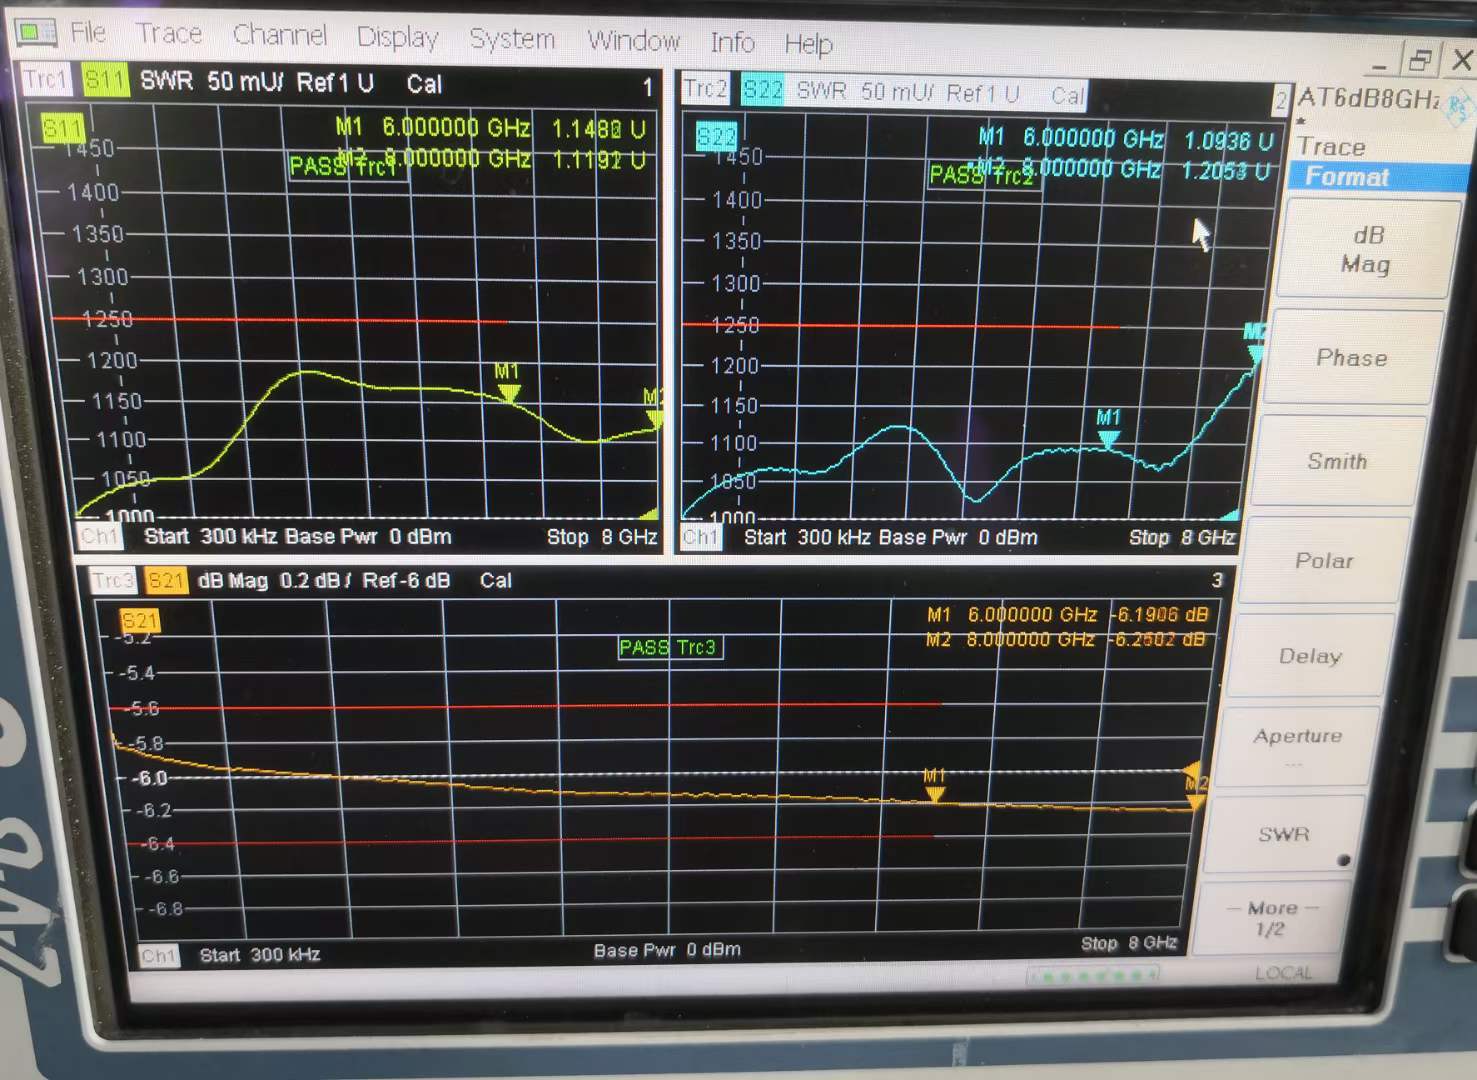The height and width of the screenshot is (1080, 1477).
Task: Open the Channel menu
Action: [279, 35]
